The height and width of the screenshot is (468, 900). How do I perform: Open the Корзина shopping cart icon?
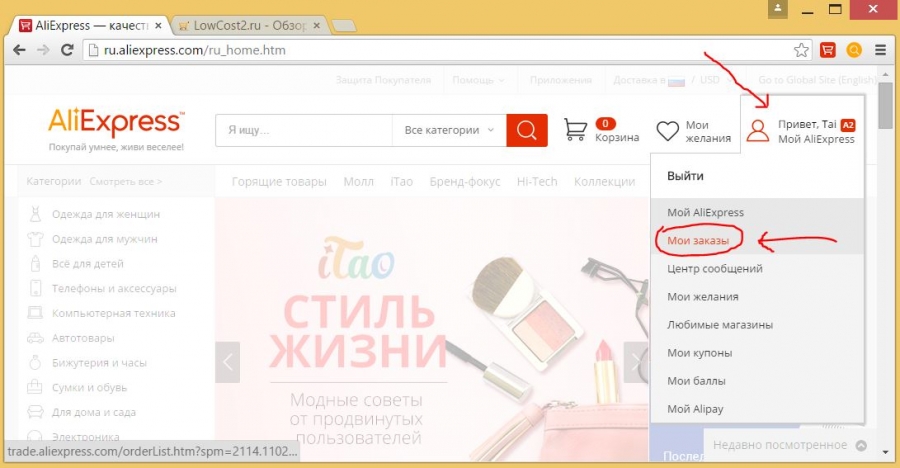click(x=575, y=130)
